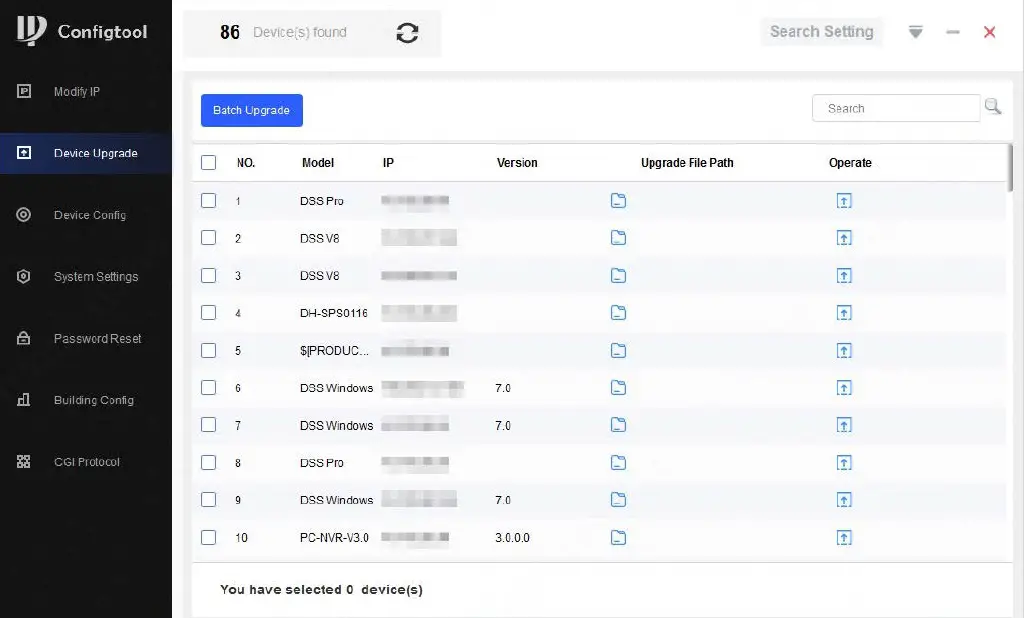The height and width of the screenshot is (618, 1024).
Task: Check the PC-NVR-V3.0 row checkbox
Action: 208,538
